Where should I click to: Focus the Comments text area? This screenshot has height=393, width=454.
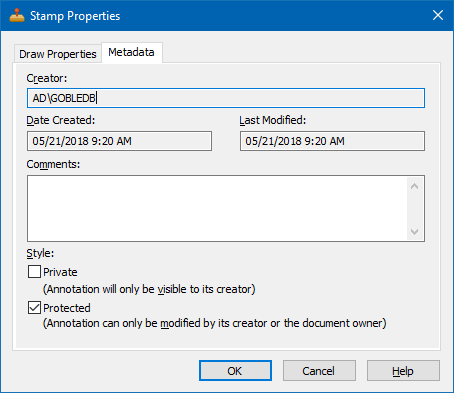tap(217, 208)
